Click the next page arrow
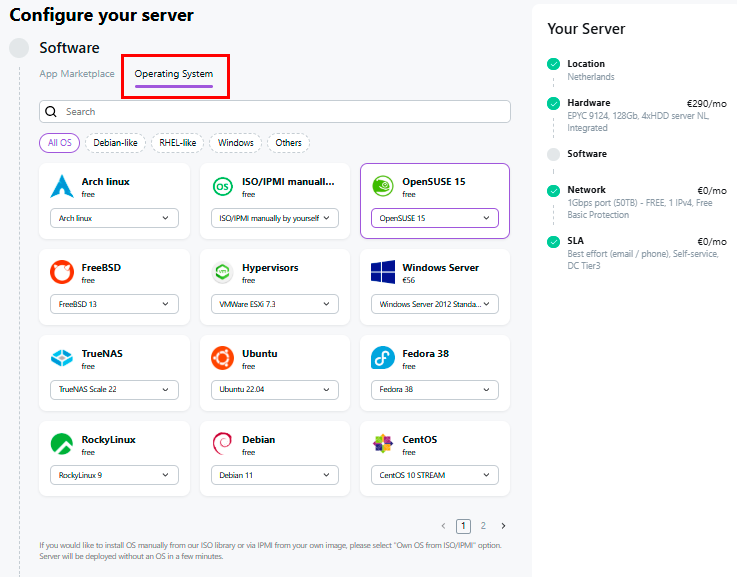 point(503,526)
